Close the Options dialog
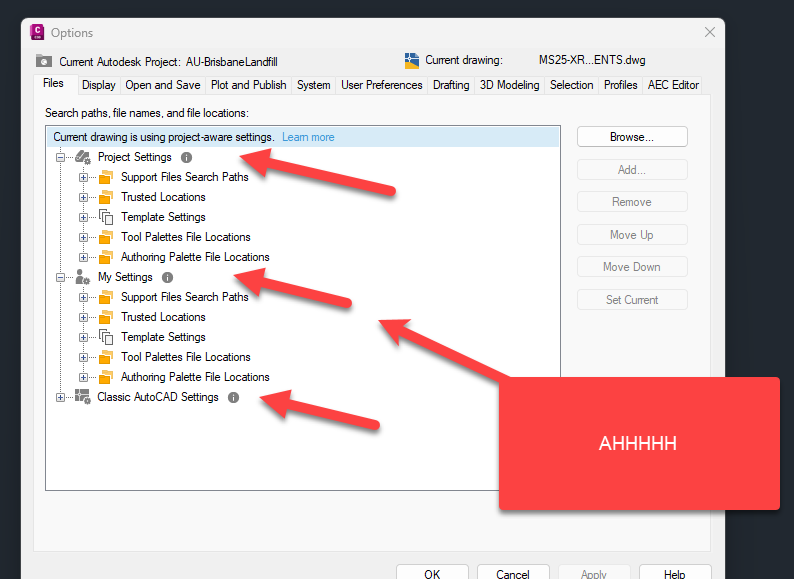Image resolution: width=794 pixels, height=579 pixels. click(x=709, y=32)
